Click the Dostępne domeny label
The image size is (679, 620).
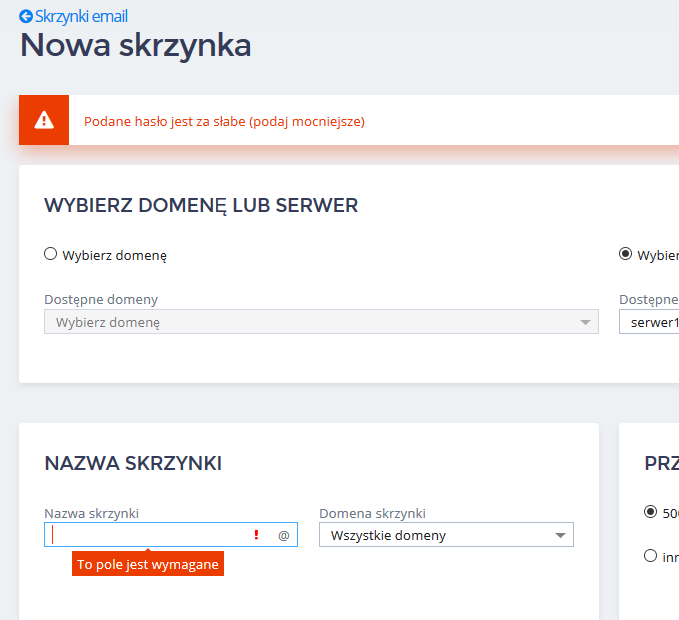101,300
